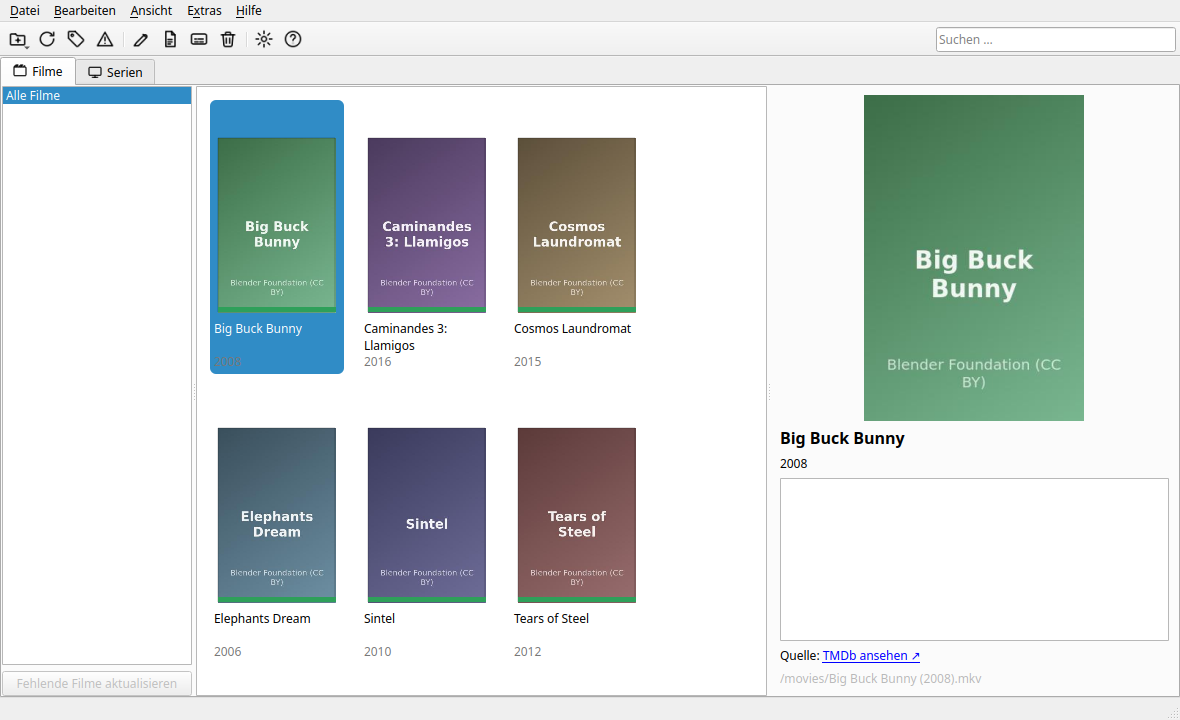Screen dimensions: 1180x720
Task: Select the Sintel movie poster
Action: click(427, 515)
